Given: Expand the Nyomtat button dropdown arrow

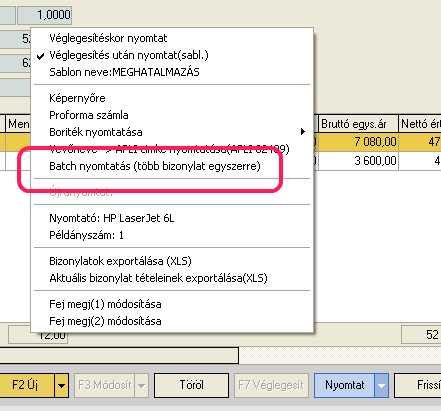Looking at the screenshot, I should 382,385.
